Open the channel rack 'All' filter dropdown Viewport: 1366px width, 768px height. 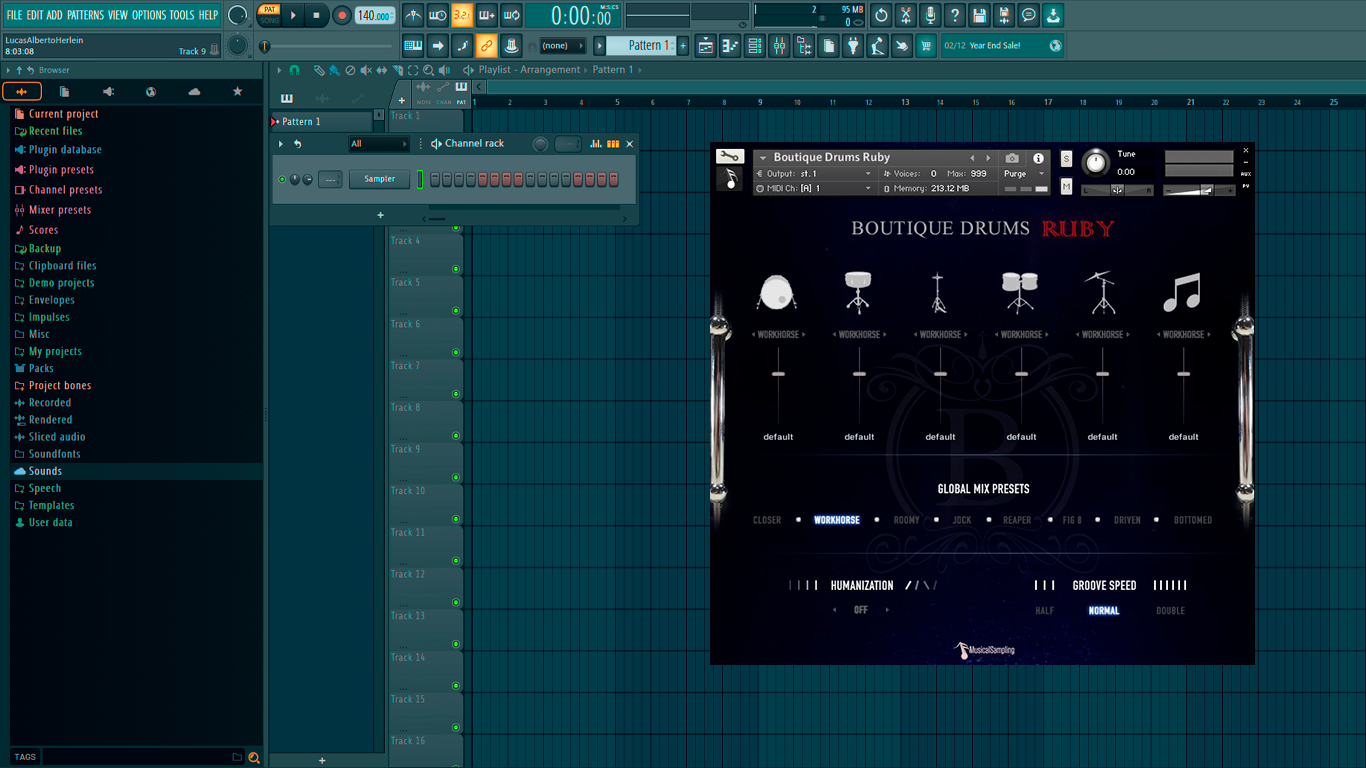tap(379, 144)
